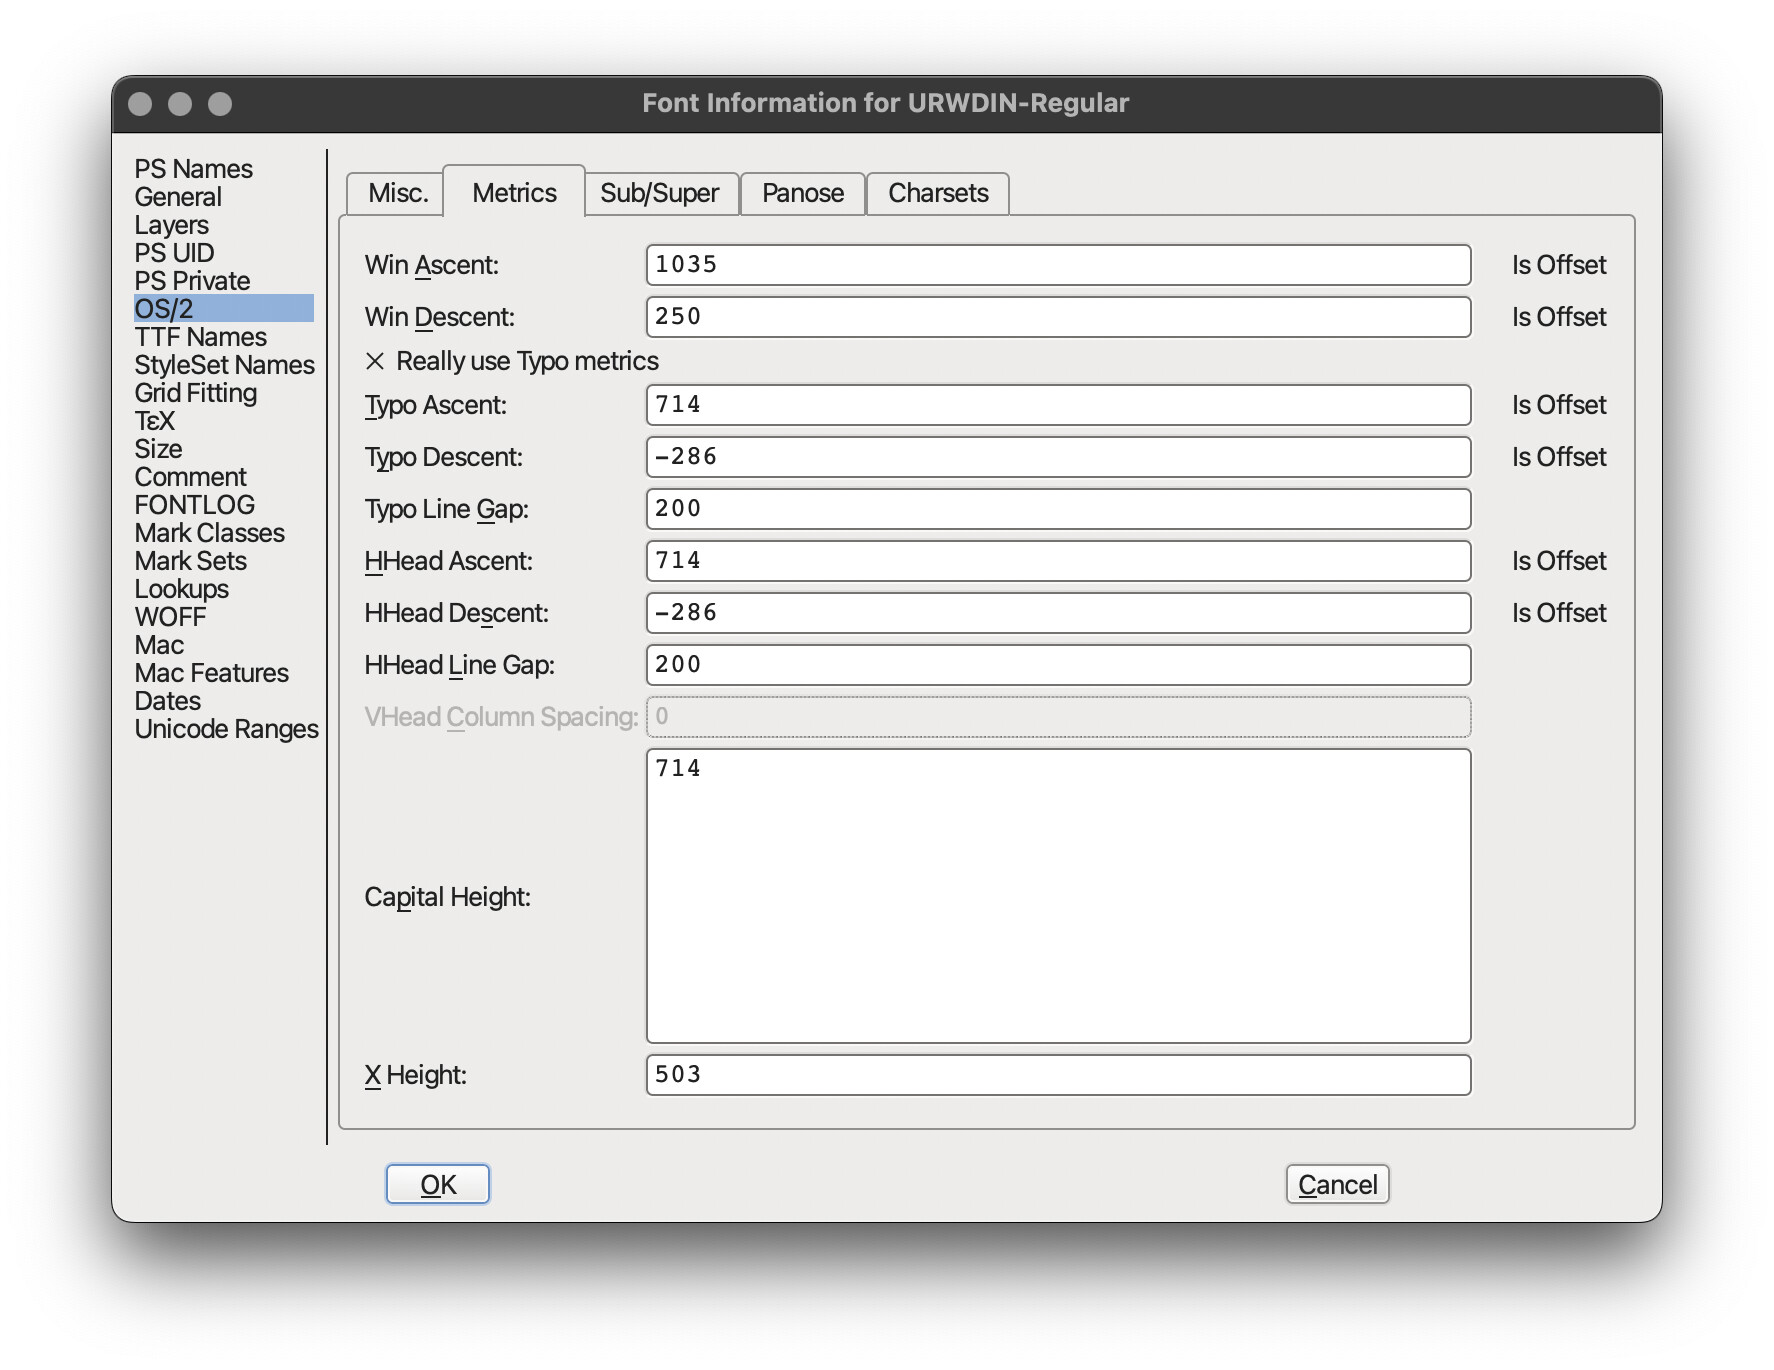Toggle Is Offset for Win Ascent
Viewport: 1774px width, 1370px height.
coord(1558,265)
